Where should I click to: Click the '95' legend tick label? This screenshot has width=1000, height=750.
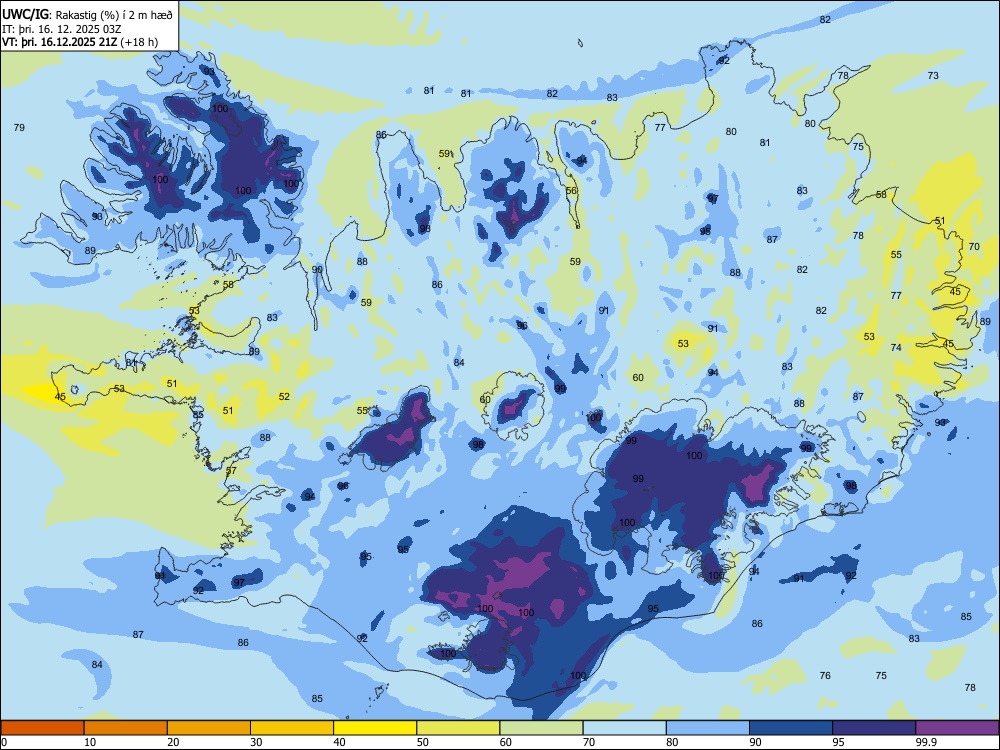[839, 742]
